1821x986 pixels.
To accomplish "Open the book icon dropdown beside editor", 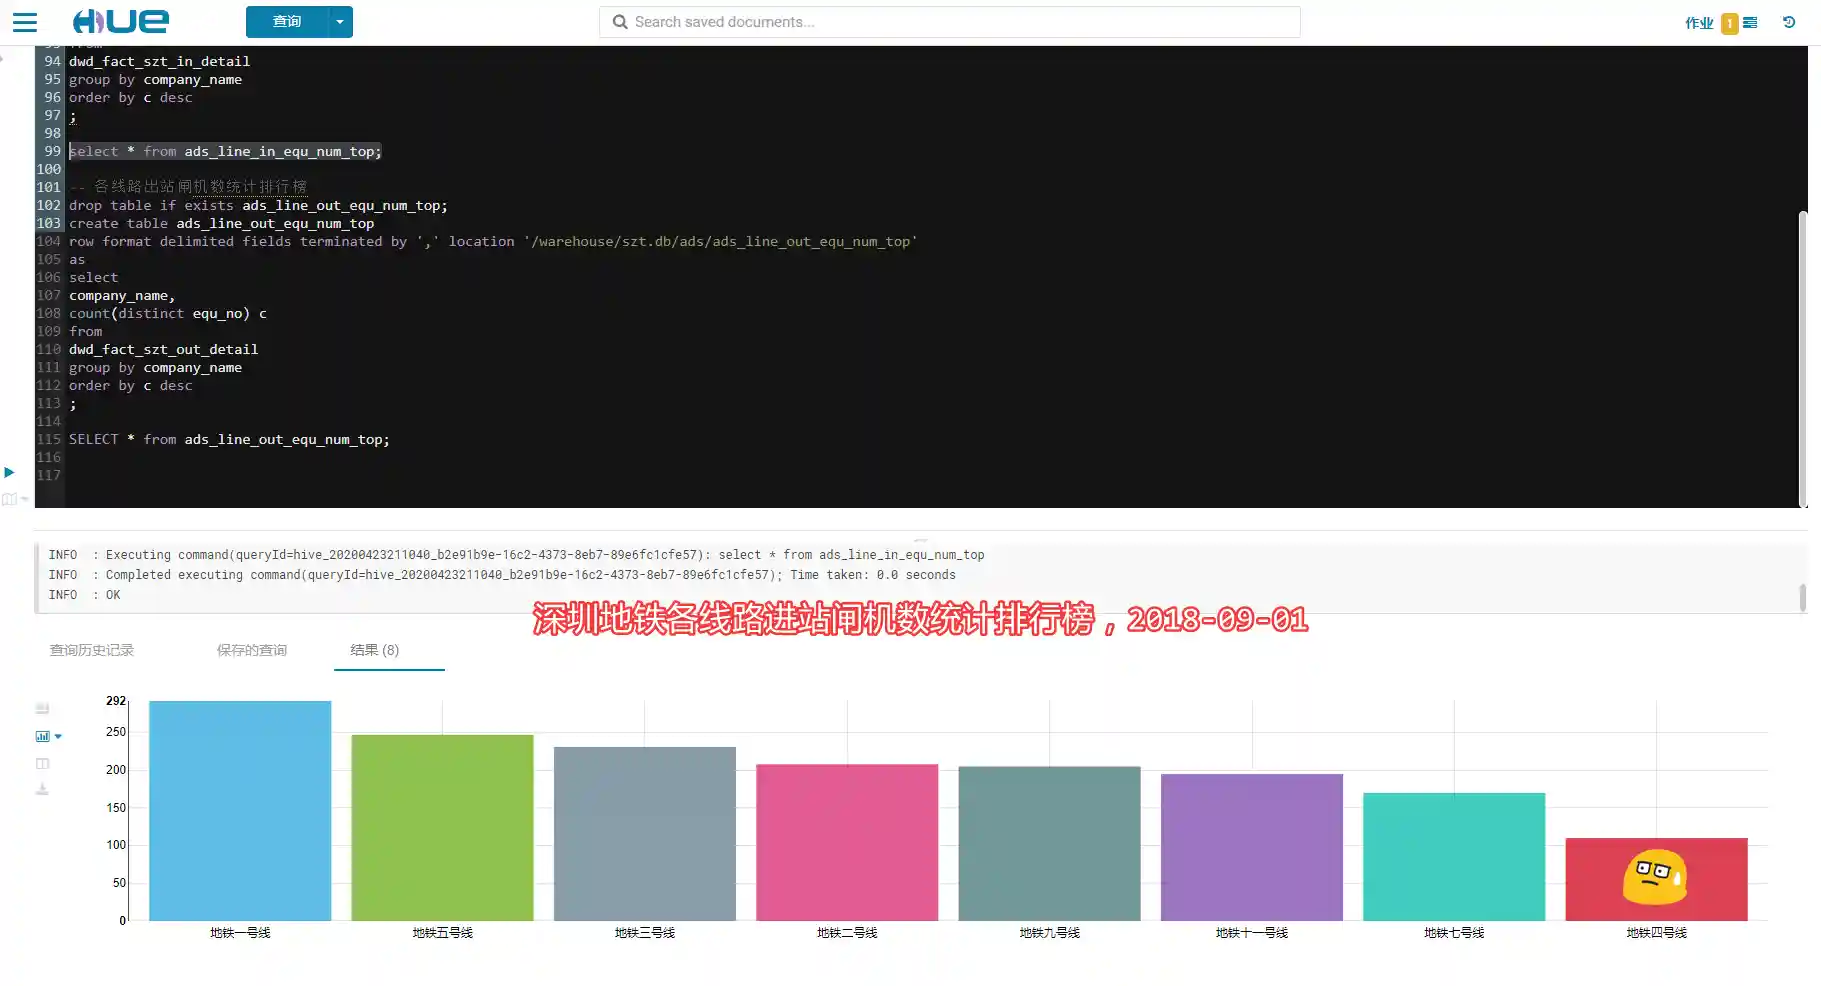I will tap(14, 499).
